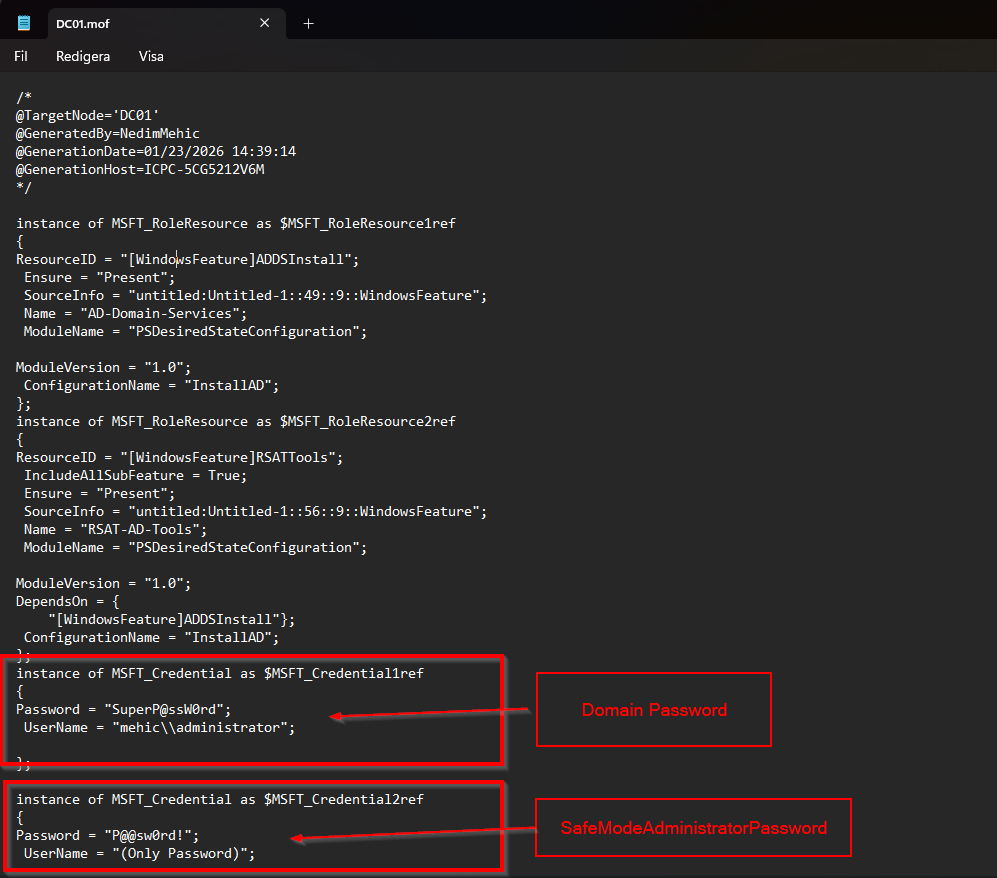997x878 pixels.
Task: Click the Notepad app icon in title bar
Action: [x=24, y=23]
